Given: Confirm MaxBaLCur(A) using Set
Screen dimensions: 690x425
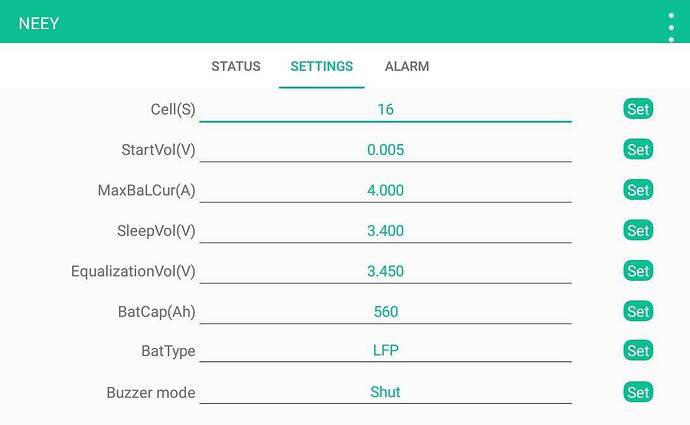Looking at the screenshot, I should coord(638,190).
